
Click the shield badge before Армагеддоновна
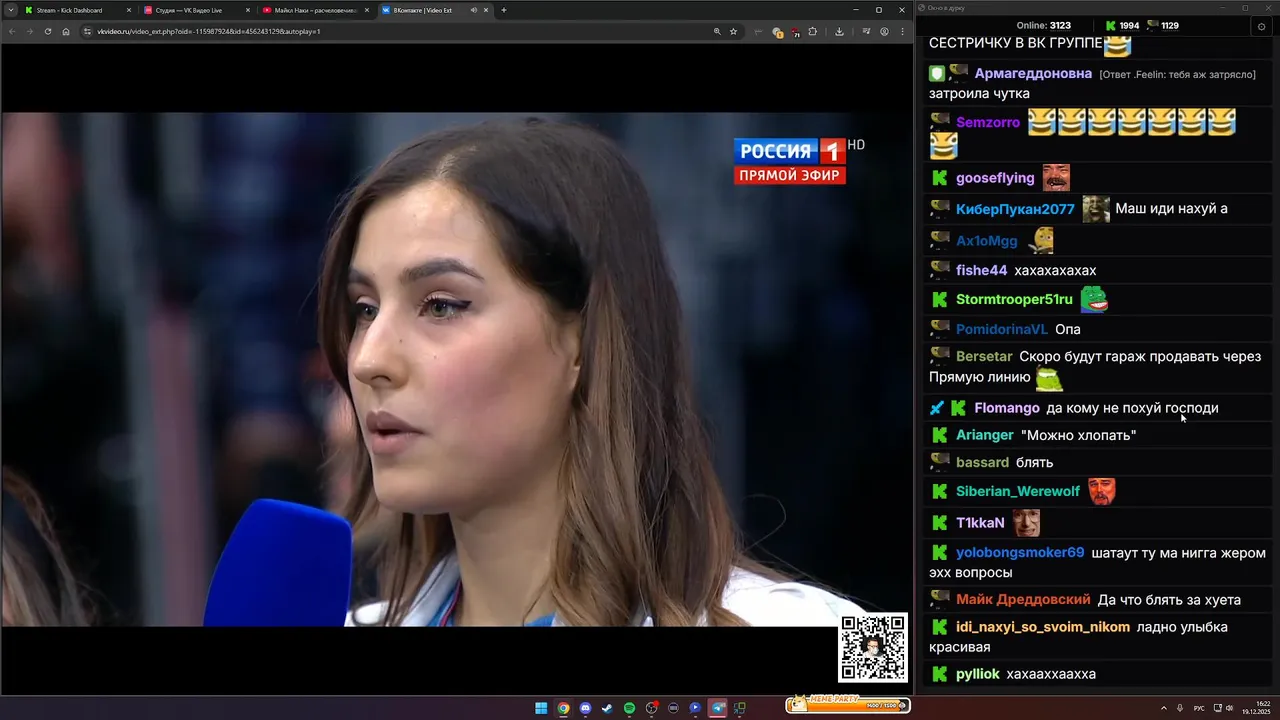(937, 74)
